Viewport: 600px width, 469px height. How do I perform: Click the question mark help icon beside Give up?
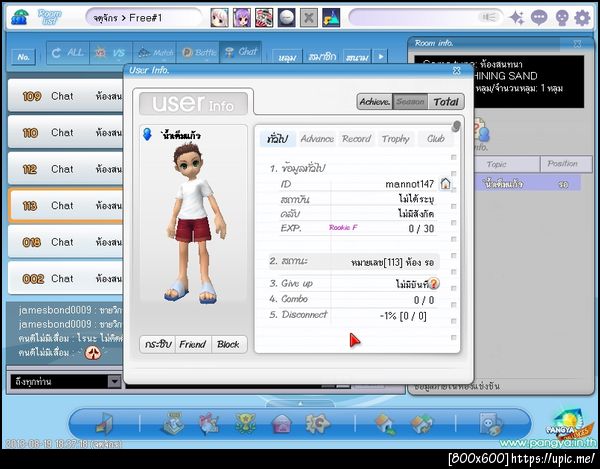[433, 284]
